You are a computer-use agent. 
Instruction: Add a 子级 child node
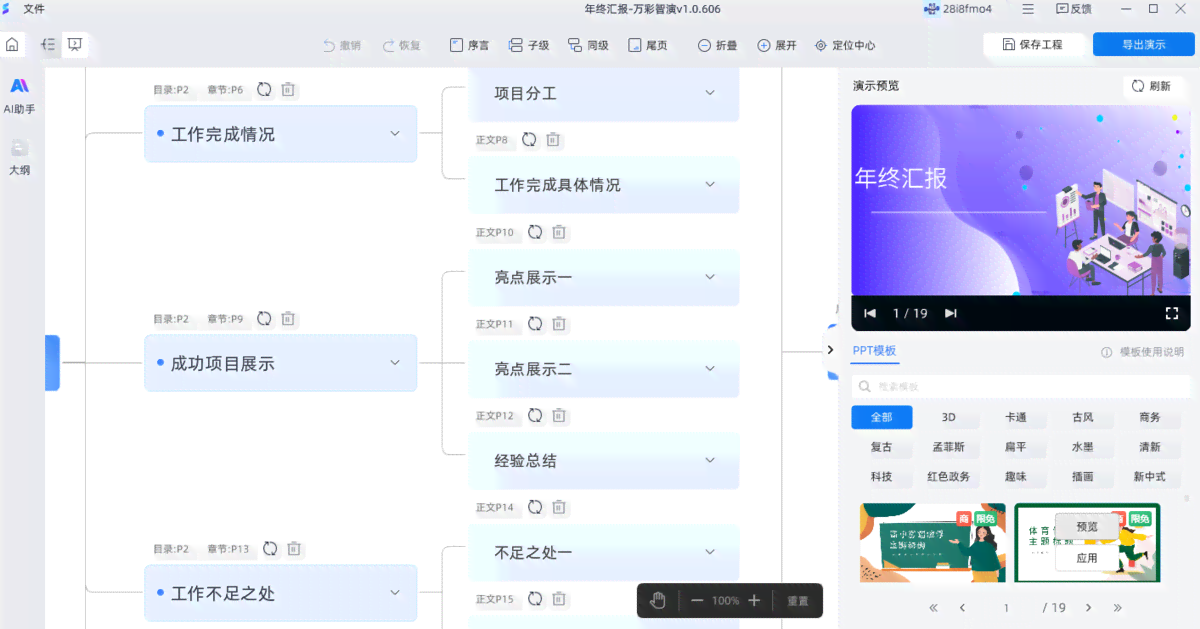click(x=529, y=45)
